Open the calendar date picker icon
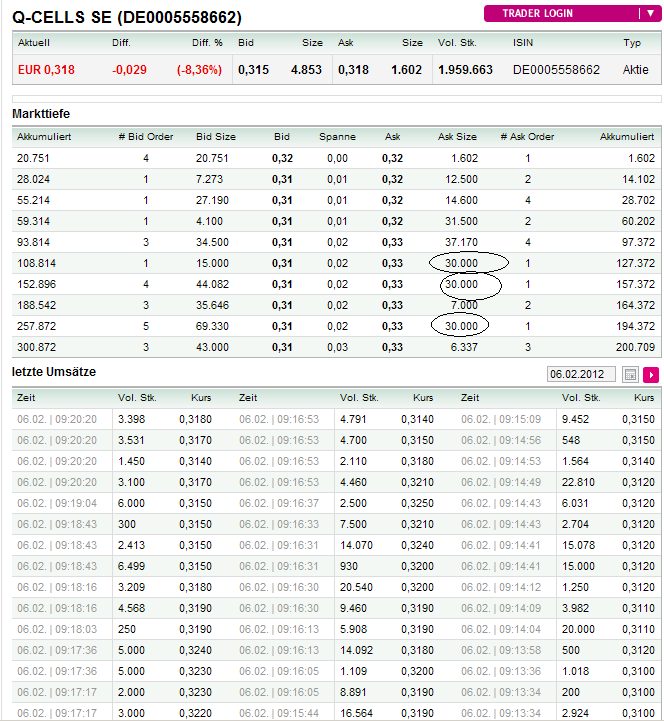This screenshot has height=721, width=664. [x=630, y=374]
